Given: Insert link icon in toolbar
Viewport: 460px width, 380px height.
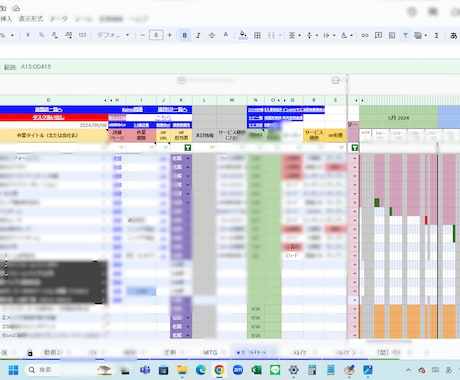Looking at the screenshot, I should pos(365,35).
